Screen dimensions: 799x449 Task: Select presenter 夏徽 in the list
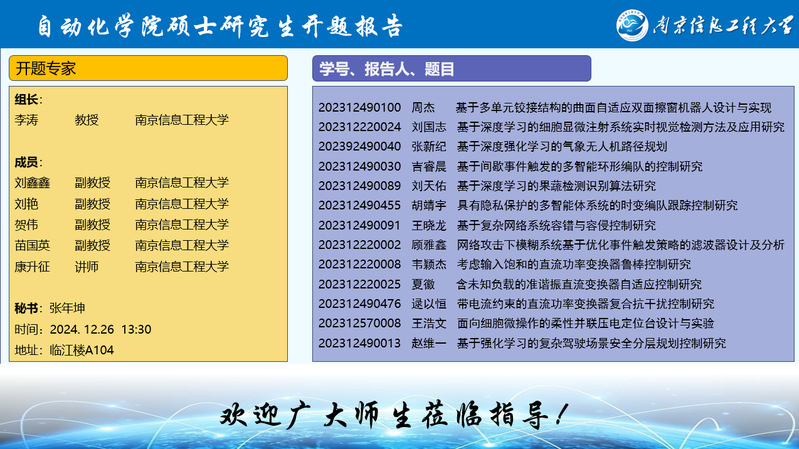422,284
